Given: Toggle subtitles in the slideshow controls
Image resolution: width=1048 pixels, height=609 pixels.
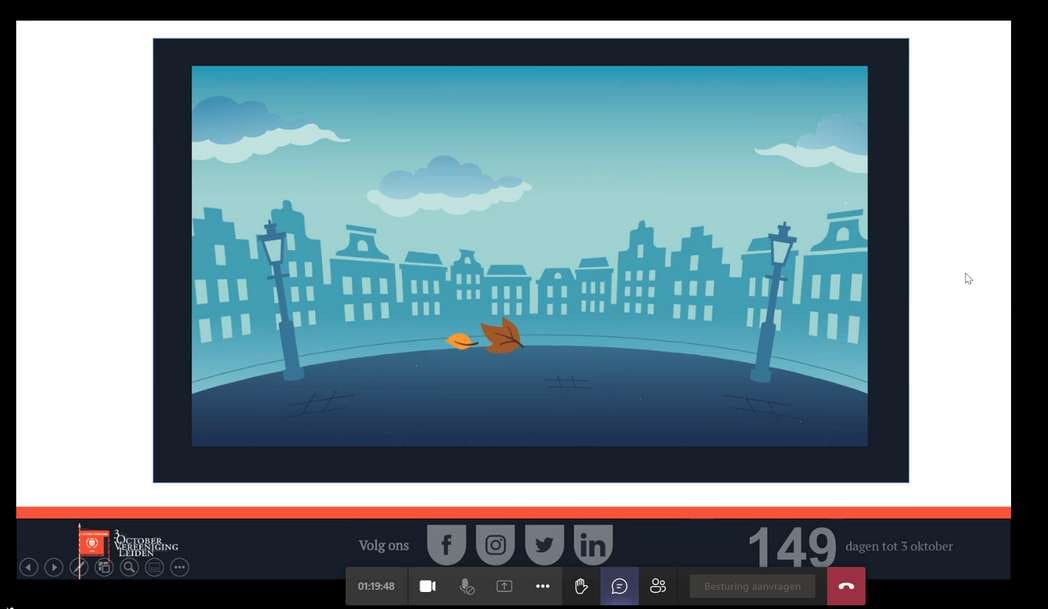Looking at the screenshot, I should 154,567.
